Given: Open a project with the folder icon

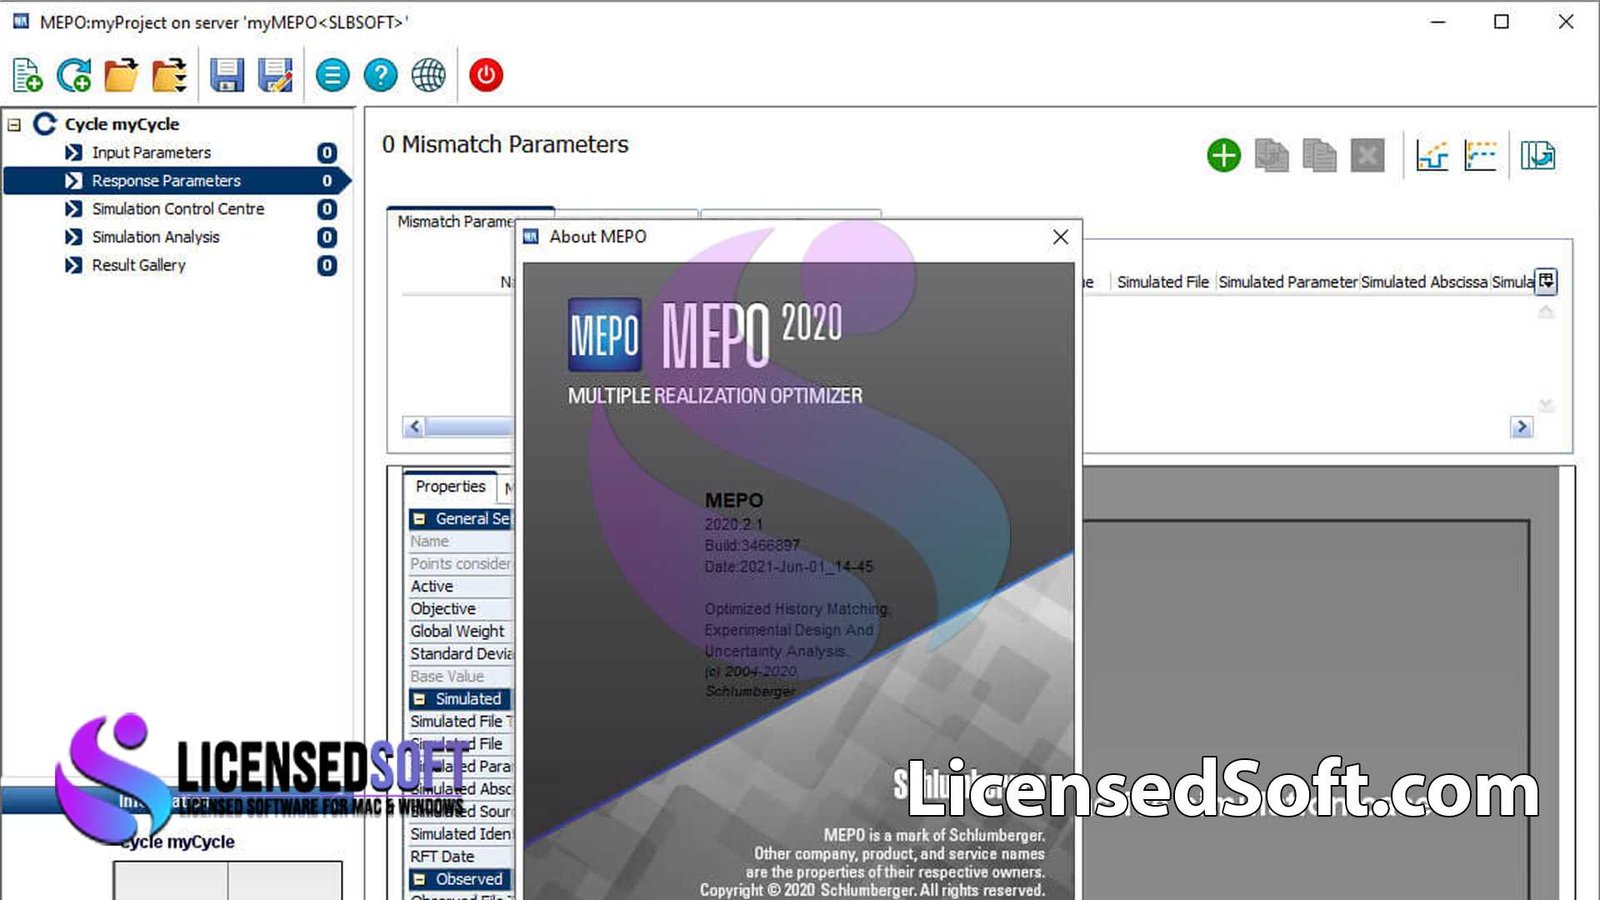Looking at the screenshot, I should [121, 75].
